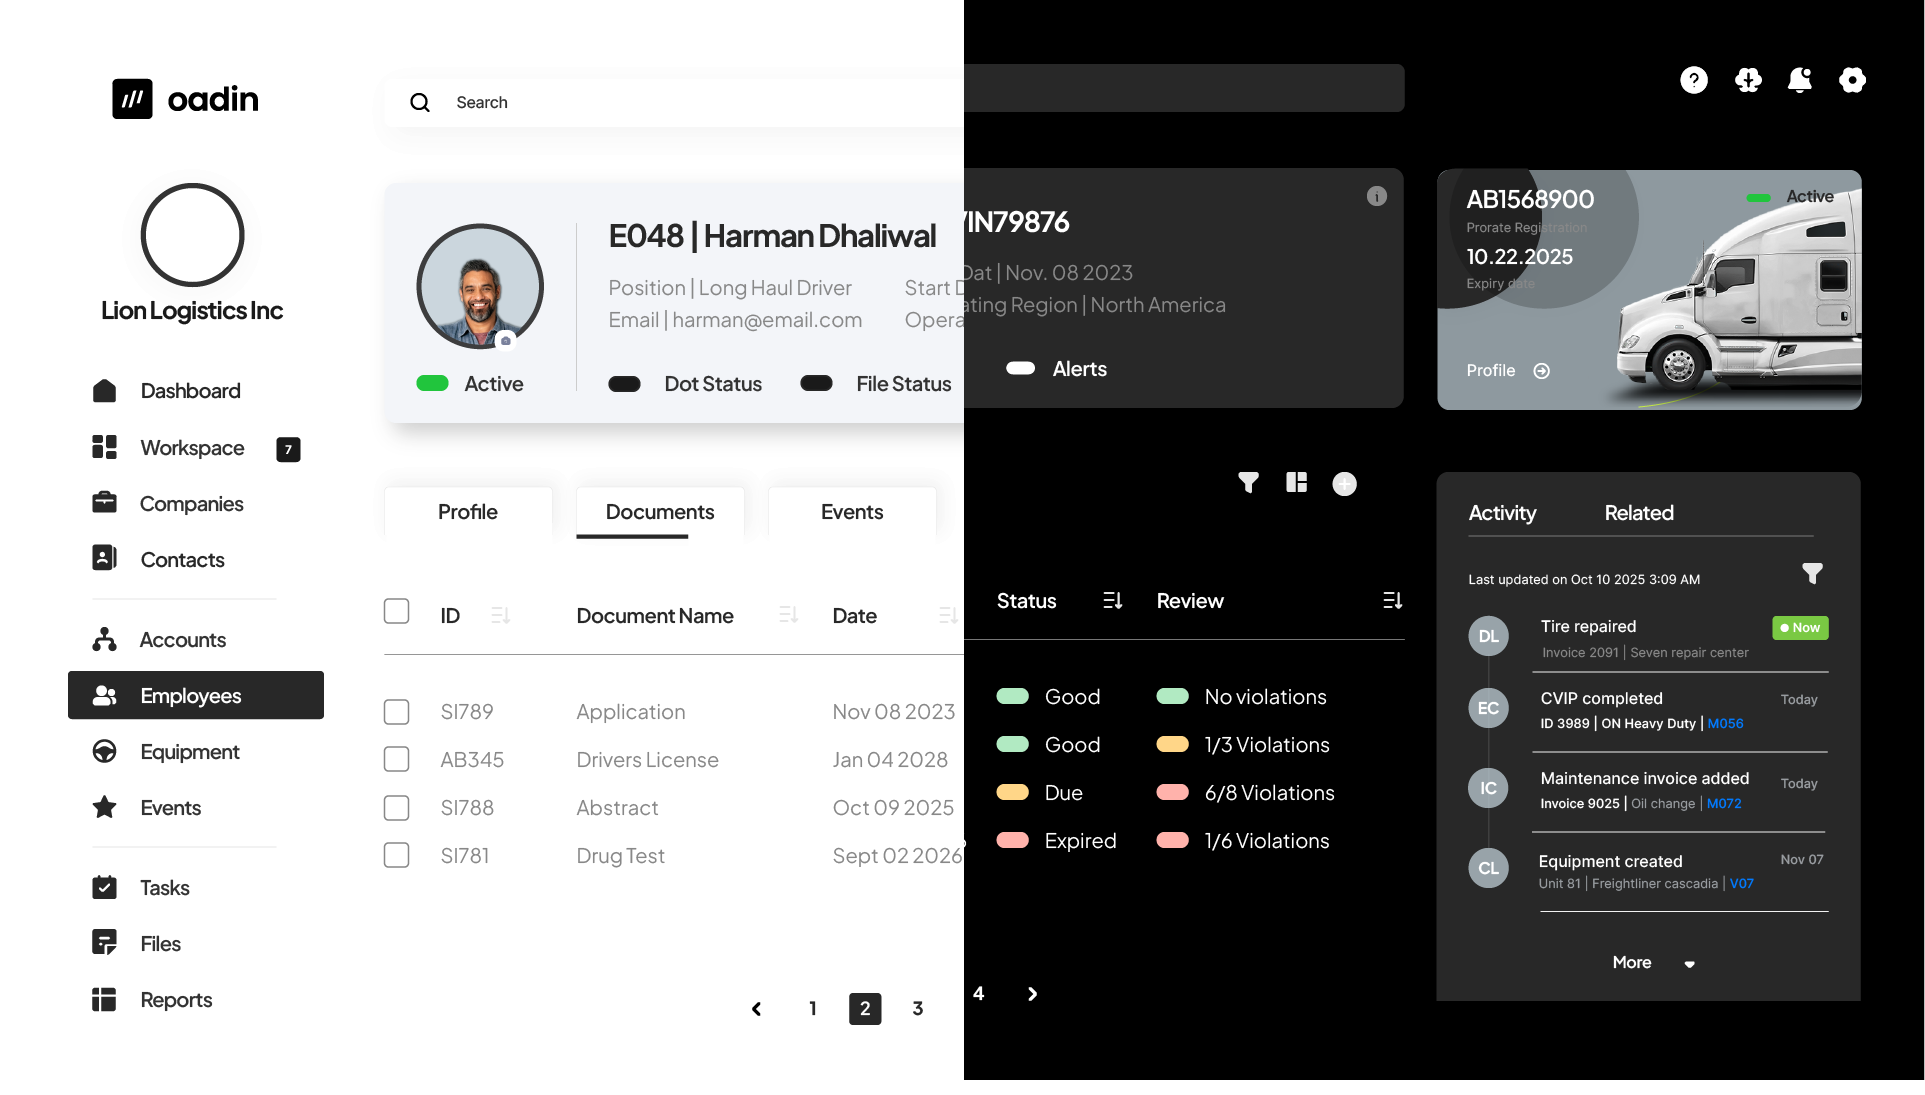Open the Related tab in the activity panel
This screenshot has height=1095, width=1925.
[1638, 513]
